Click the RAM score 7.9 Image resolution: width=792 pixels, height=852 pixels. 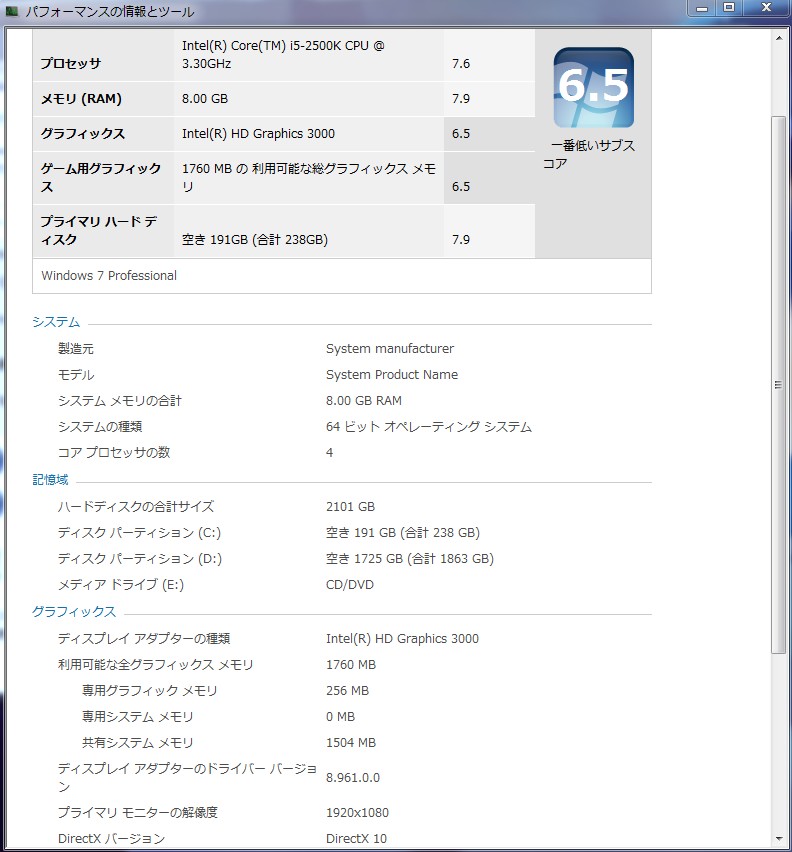coord(461,99)
